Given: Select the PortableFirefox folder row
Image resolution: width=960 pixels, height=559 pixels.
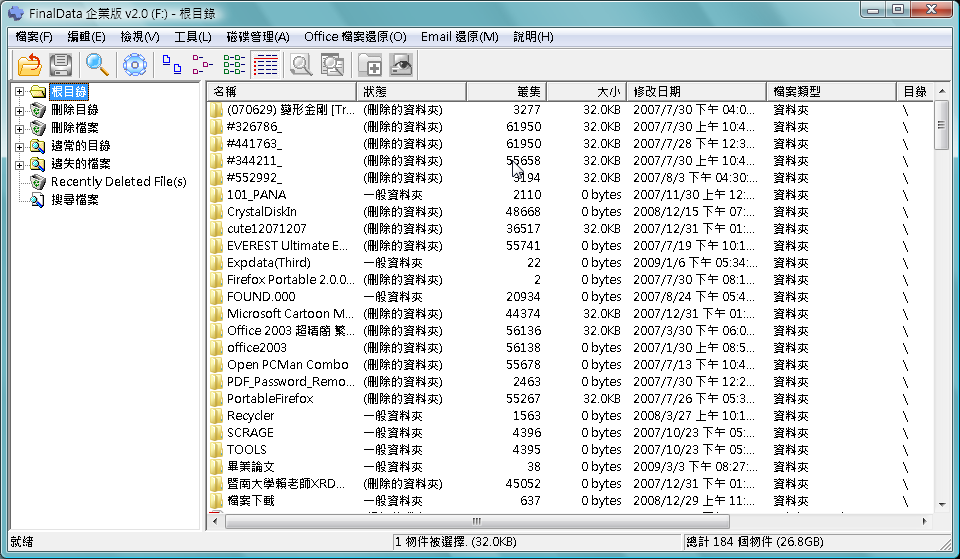Looking at the screenshot, I should coord(569,399).
